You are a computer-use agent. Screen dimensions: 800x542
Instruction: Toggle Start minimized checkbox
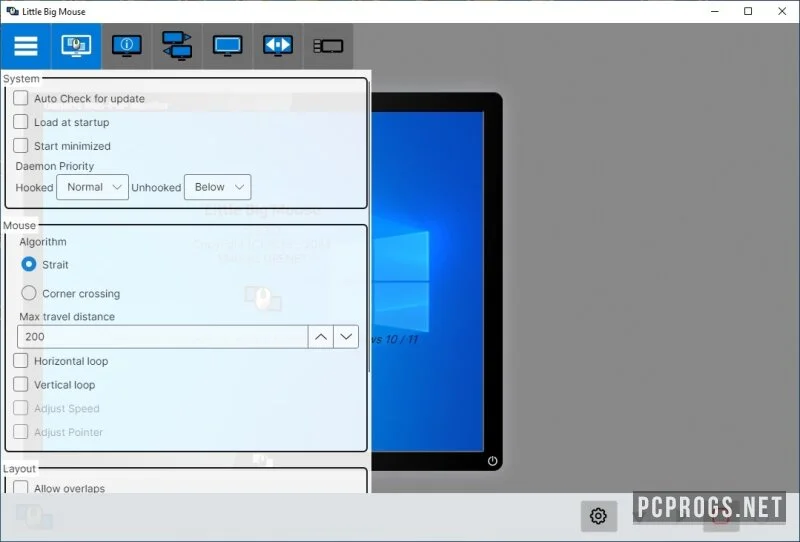[x=20, y=145]
